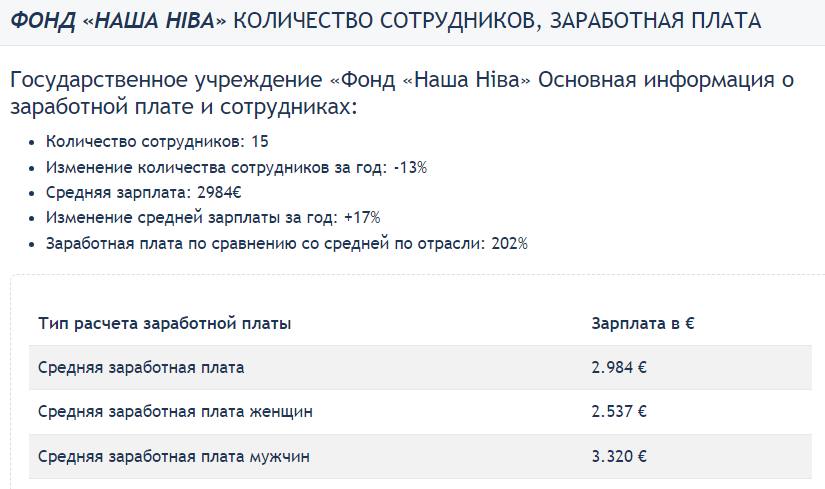Select the 'Средняя зарплата: 2984€' bullet
This screenshot has width=825, height=489.
coord(143,193)
